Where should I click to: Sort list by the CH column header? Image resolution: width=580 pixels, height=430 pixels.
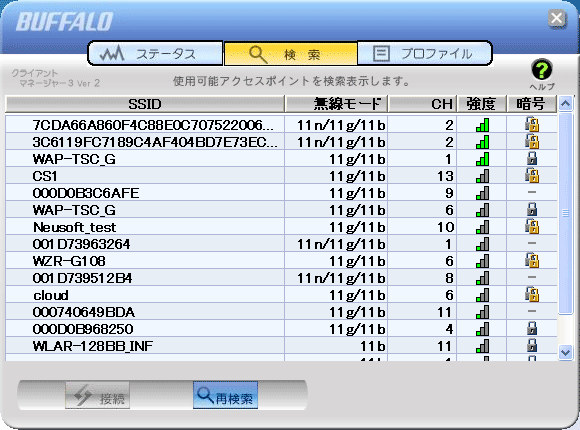[x=422, y=104]
